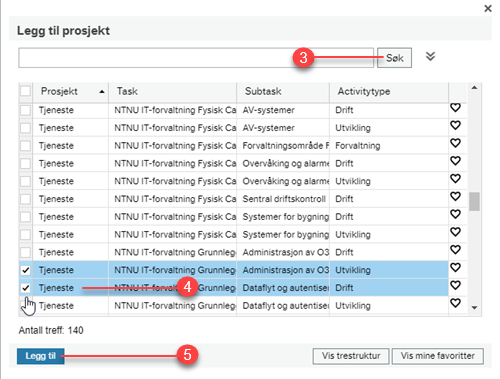
Task: Check the AV-systemer Utvikling row checkbox
Action: (x=25, y=128)
